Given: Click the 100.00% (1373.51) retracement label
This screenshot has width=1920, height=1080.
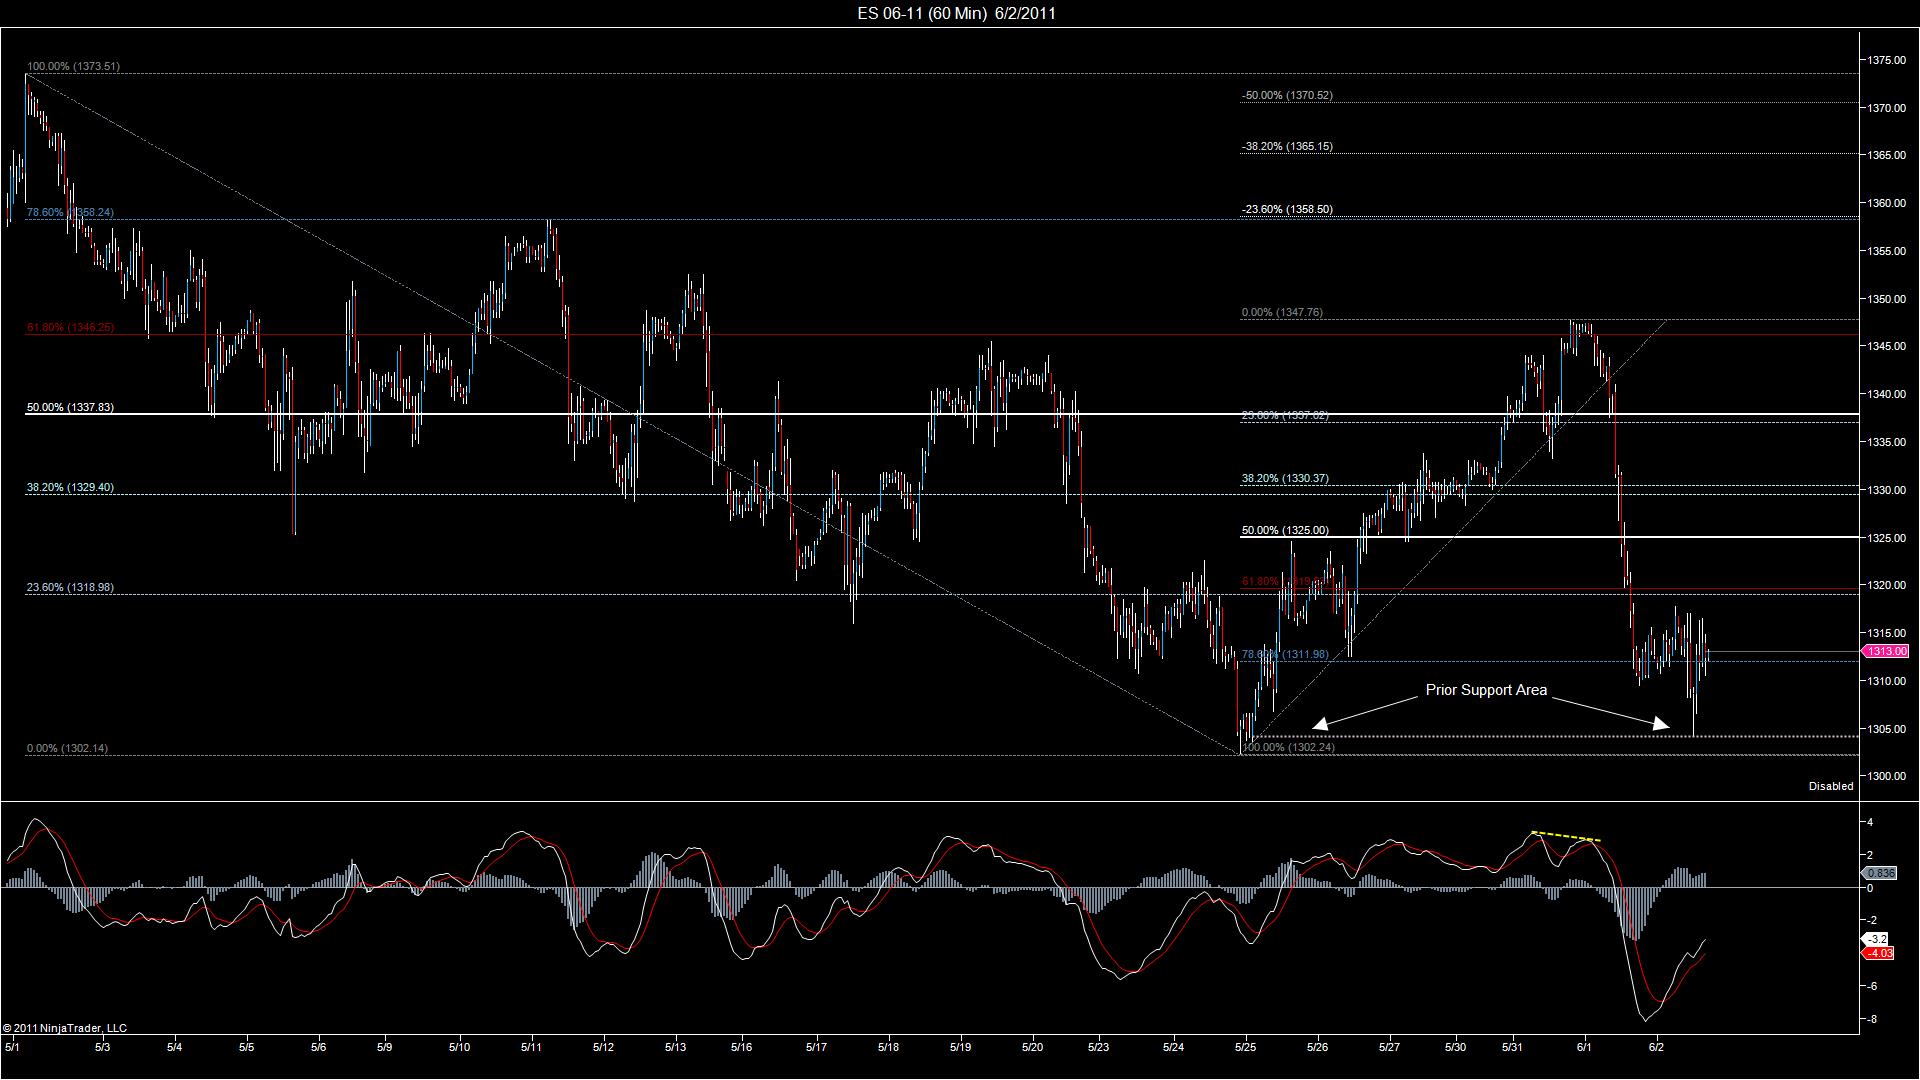Looking at the screenshot, I should (73, 66).
